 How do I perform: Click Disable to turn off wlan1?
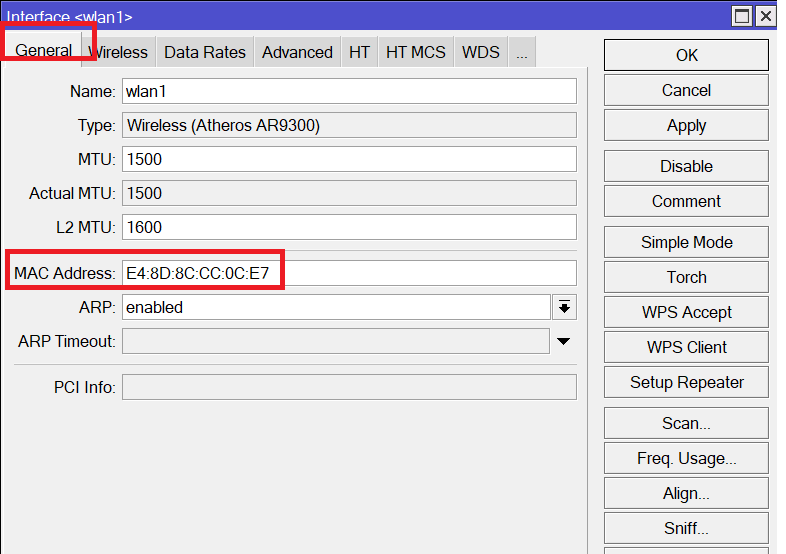[686, 166]
